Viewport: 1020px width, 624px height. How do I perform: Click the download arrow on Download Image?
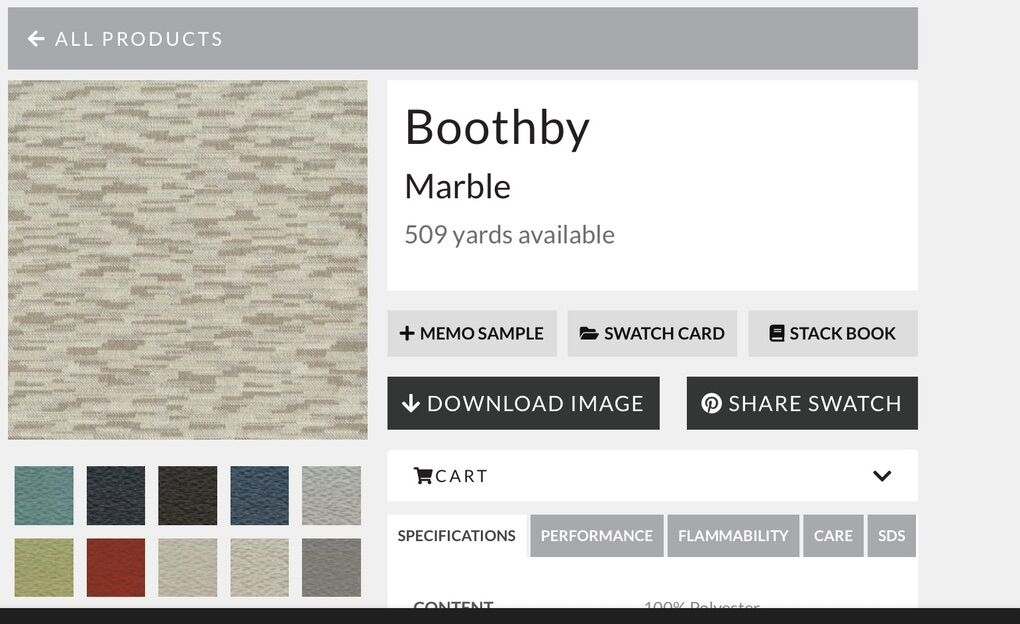(412, 403)
